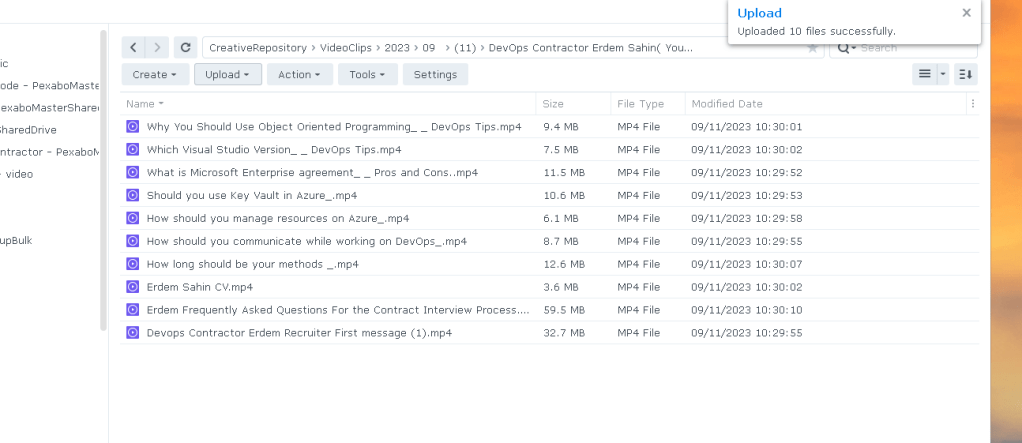Click VideoClips in the breadcrumb path
The image size is (1022, 443).
tap(346, 48)
